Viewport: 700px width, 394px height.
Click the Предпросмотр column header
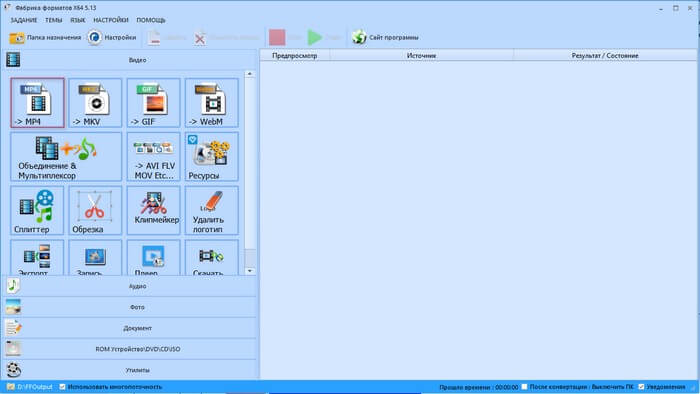point(295,56)
